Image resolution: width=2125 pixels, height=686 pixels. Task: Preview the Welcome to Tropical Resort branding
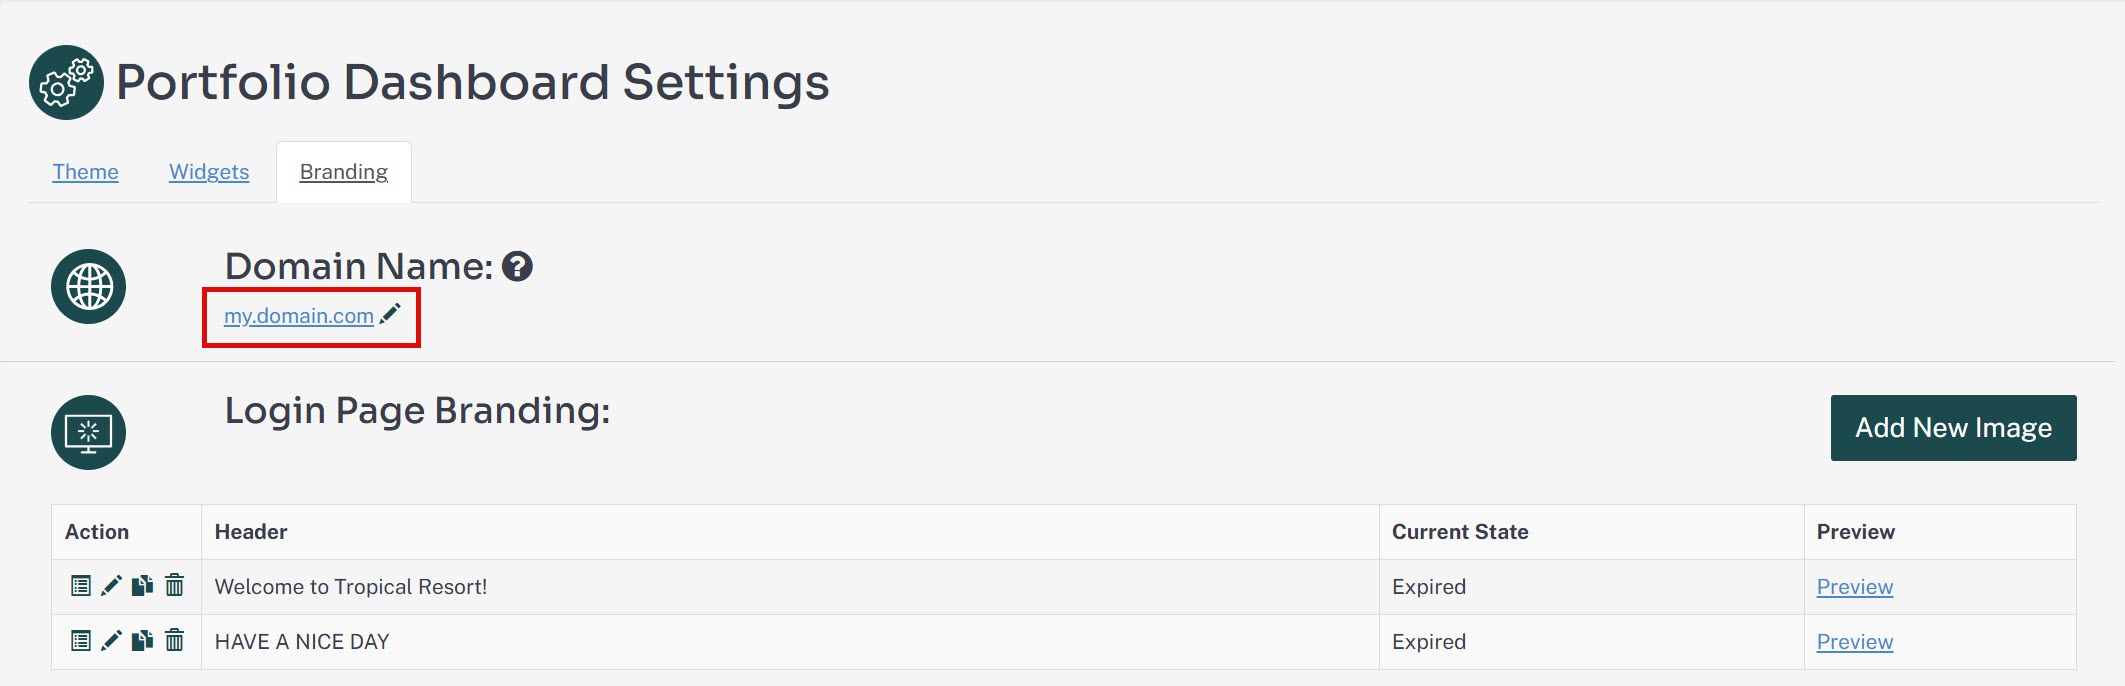[1855, 587]
